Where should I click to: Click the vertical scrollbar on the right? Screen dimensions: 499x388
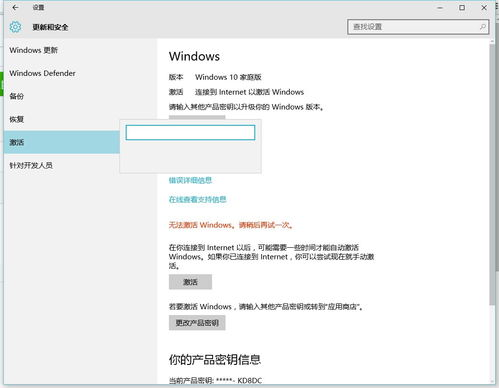[492, 173]
